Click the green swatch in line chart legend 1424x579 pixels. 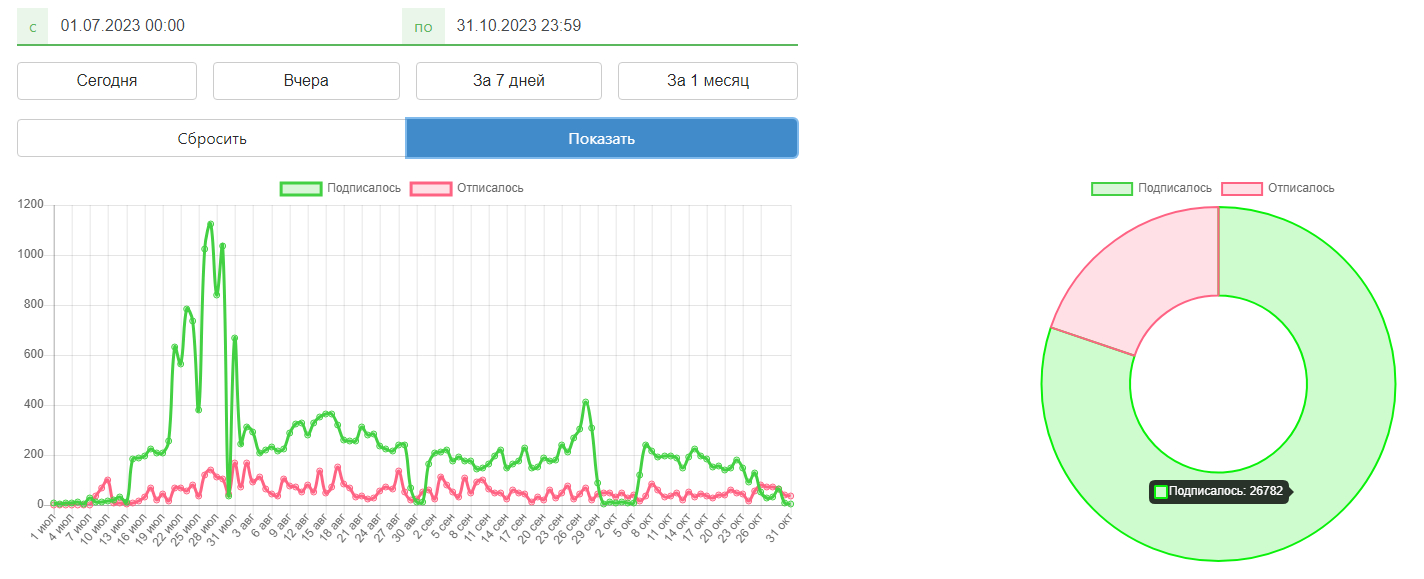pos(301,188)
